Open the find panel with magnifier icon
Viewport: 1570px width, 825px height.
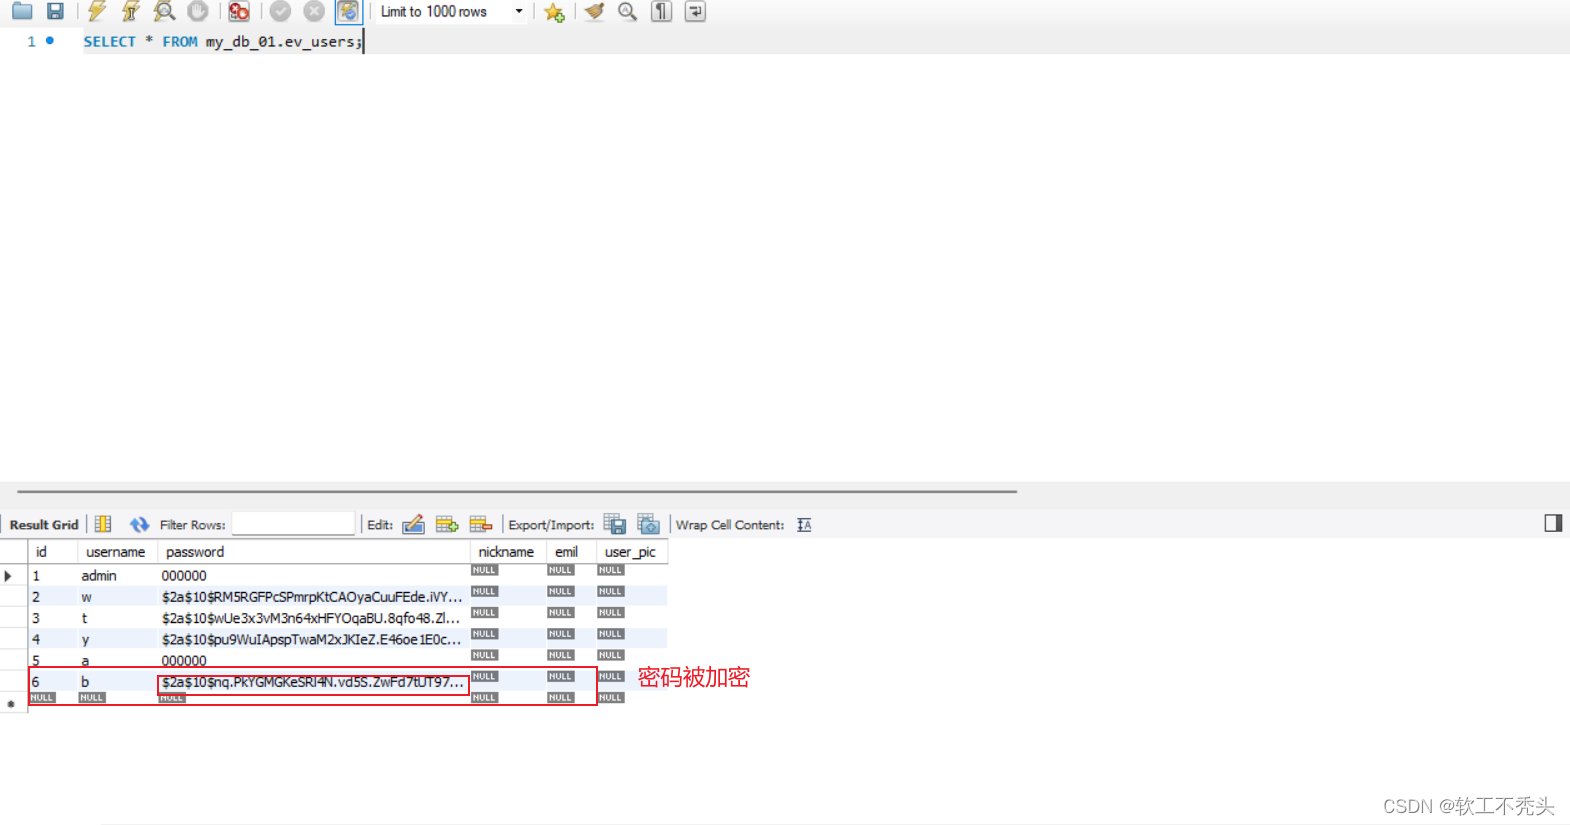point(628,11)
